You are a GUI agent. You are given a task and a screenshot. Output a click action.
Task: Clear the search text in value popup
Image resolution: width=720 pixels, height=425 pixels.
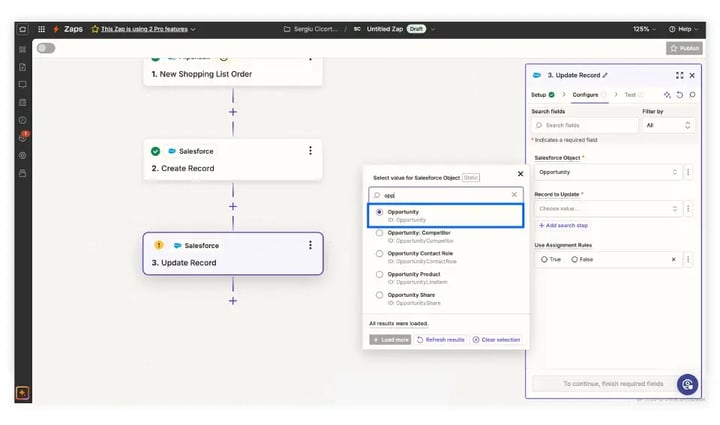pyautogui.click(x=514, y=195)
